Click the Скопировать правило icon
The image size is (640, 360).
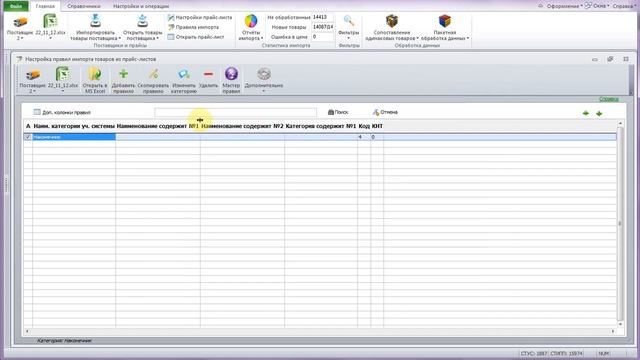[x=153, y=74]
